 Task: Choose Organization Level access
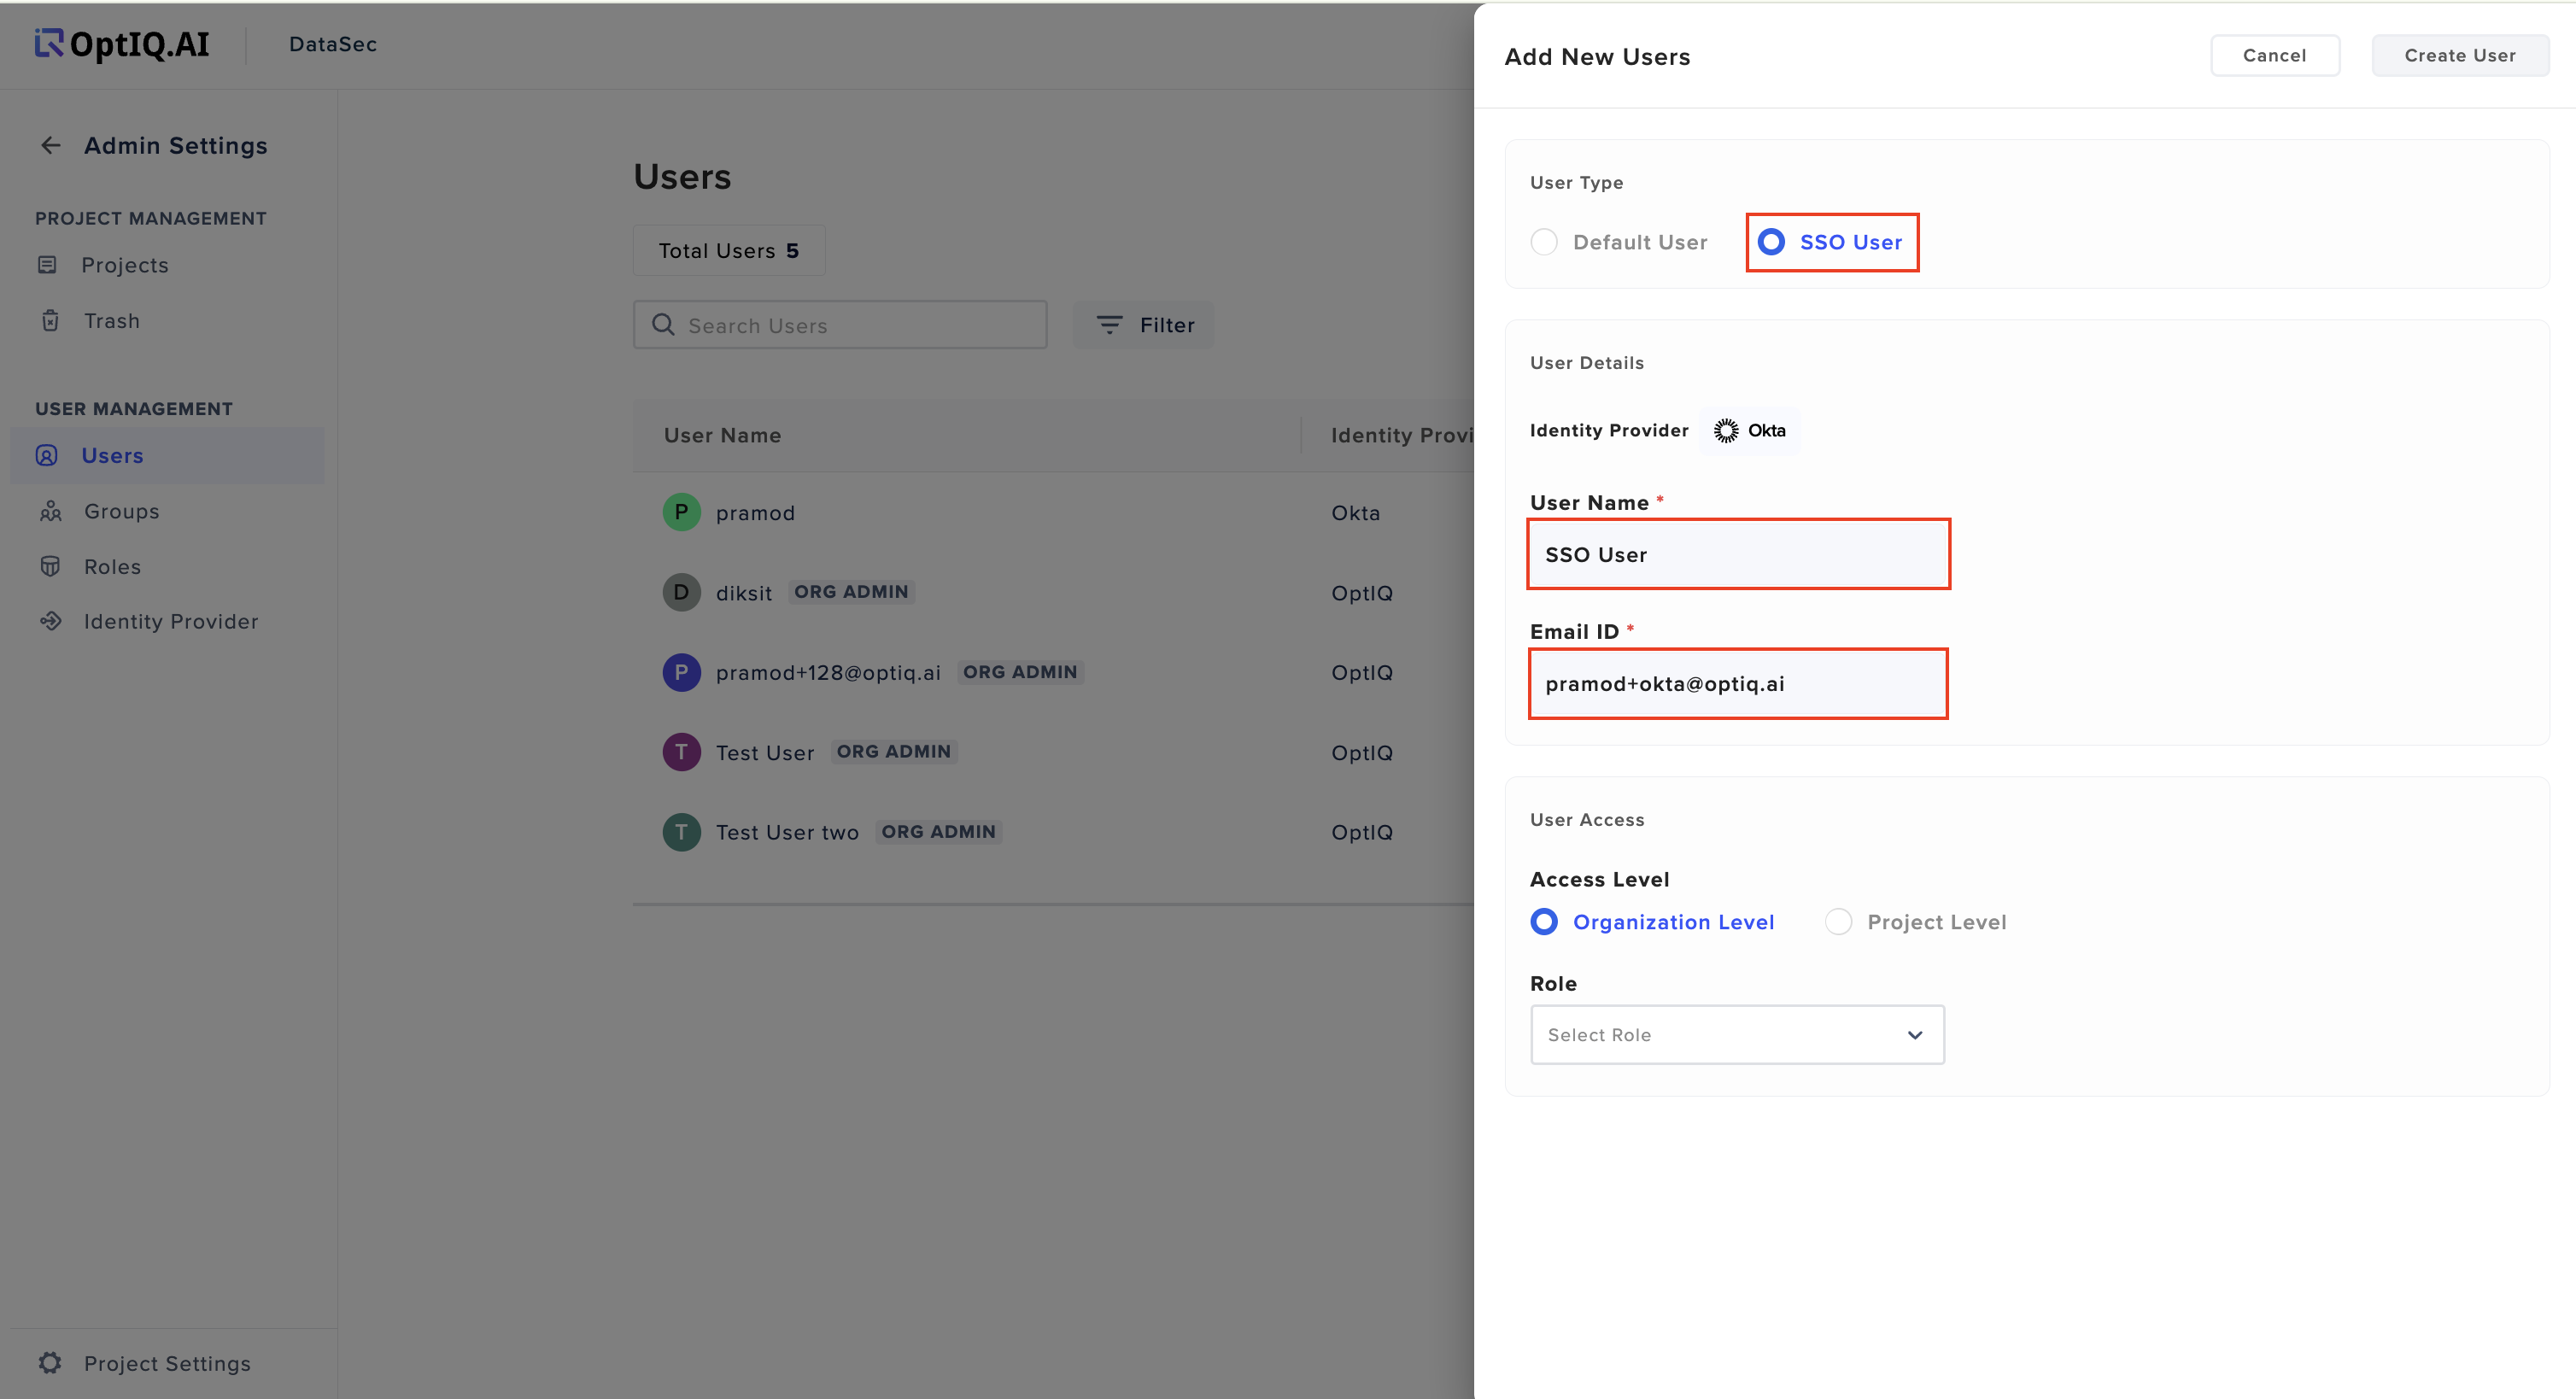pos(1544,922)
